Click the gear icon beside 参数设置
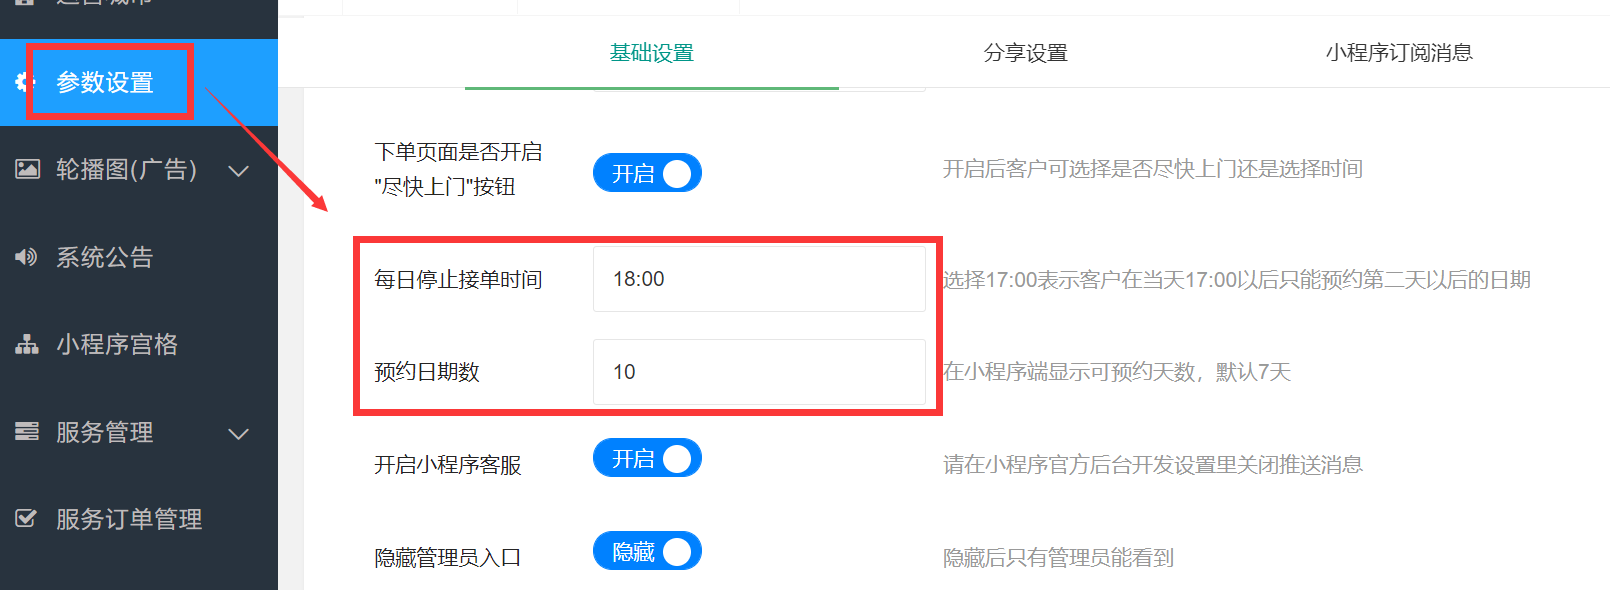The width and height of the screenshot is (1610, 590). pos(22,82)
